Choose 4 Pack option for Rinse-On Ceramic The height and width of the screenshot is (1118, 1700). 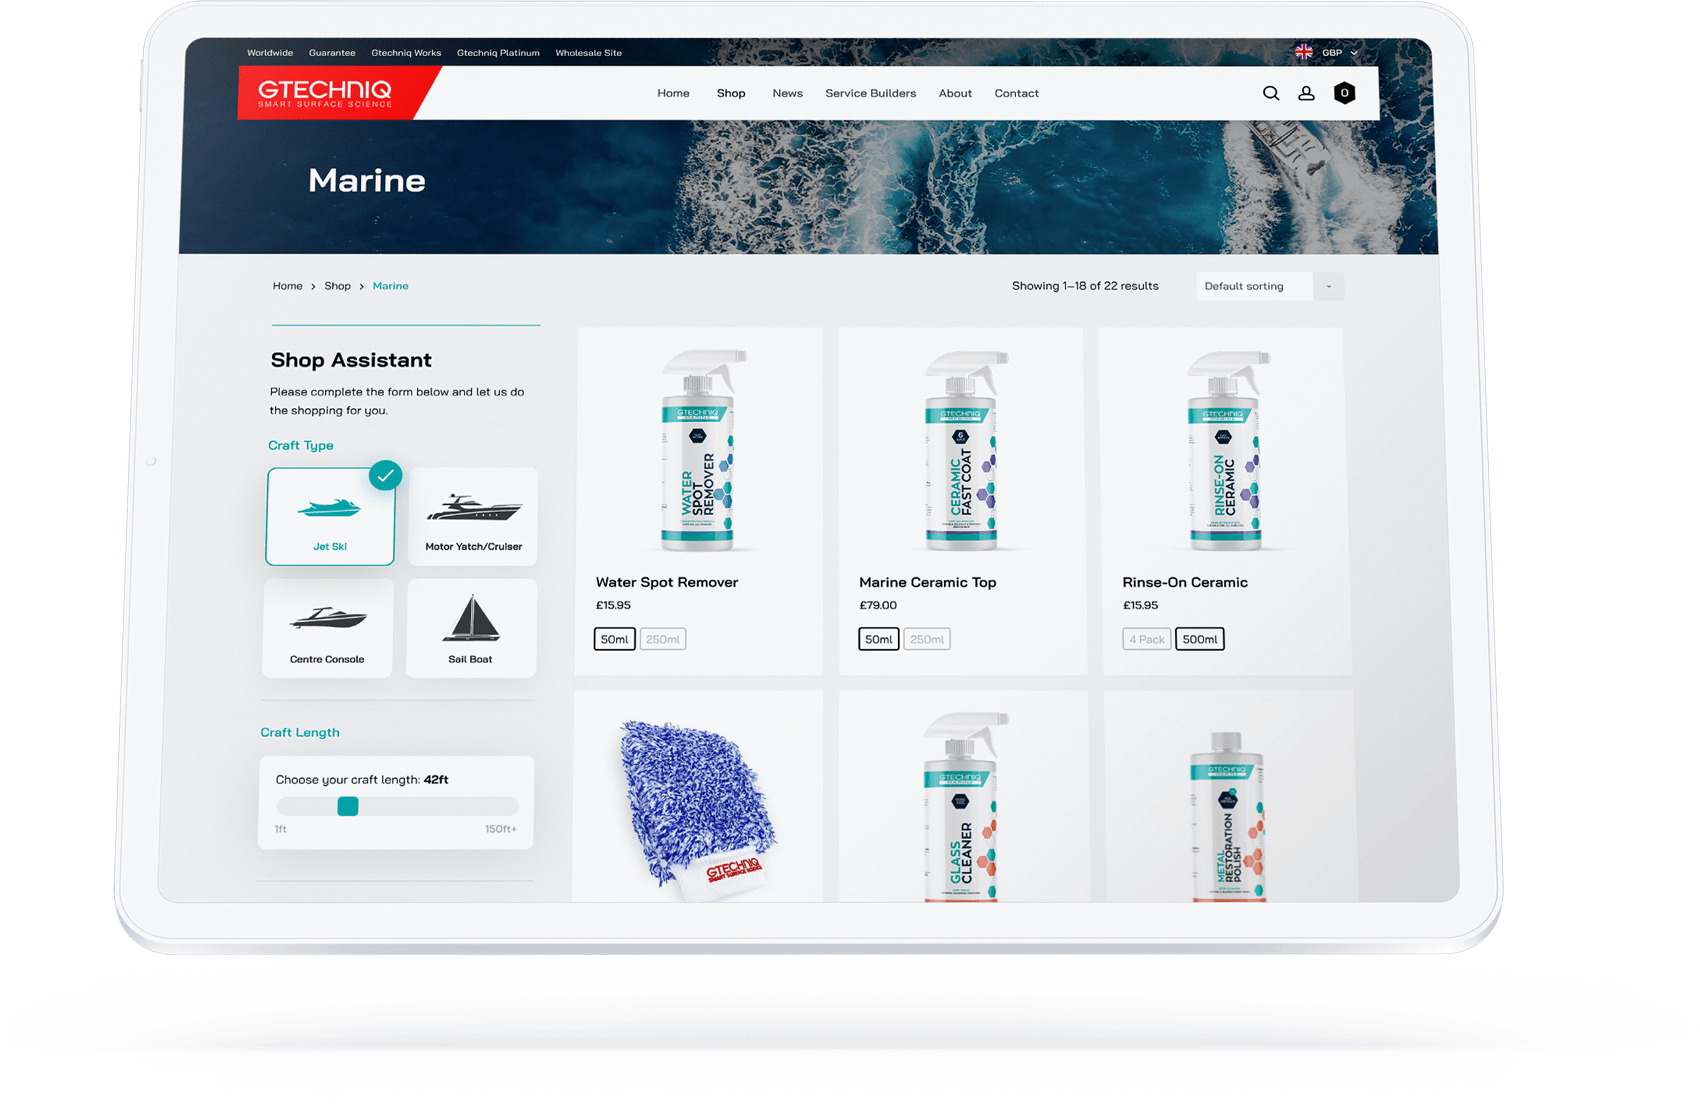pyautogui.click(x=1146, y=639)
